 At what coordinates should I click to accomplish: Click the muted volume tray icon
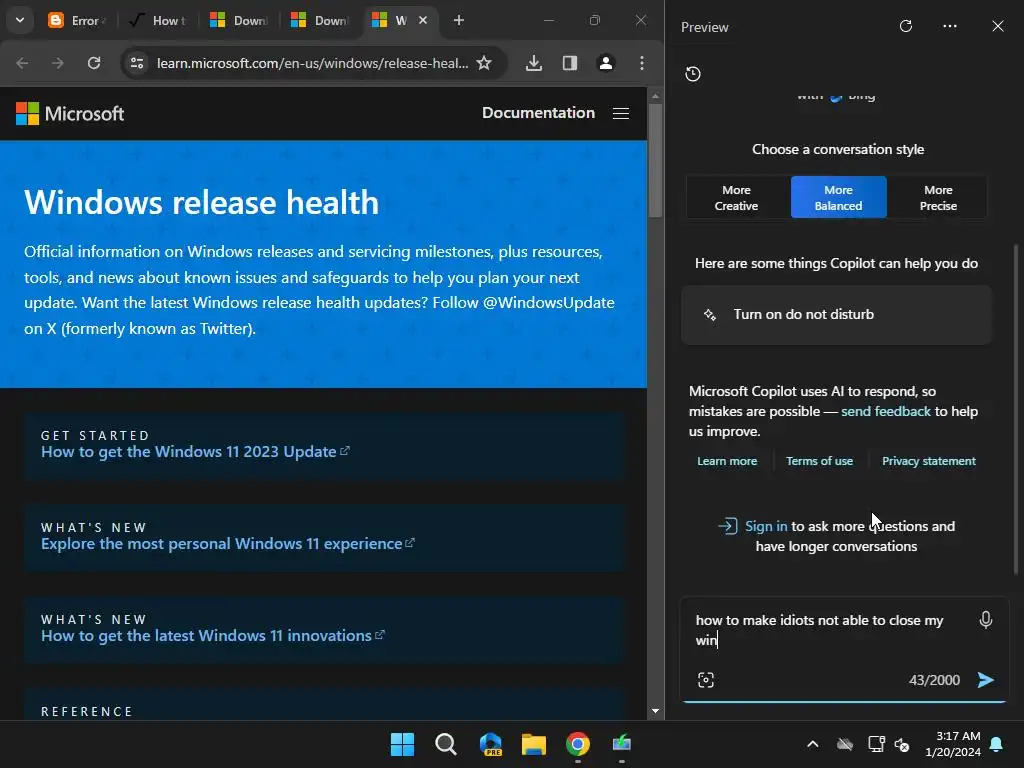[x=903, y=744]
